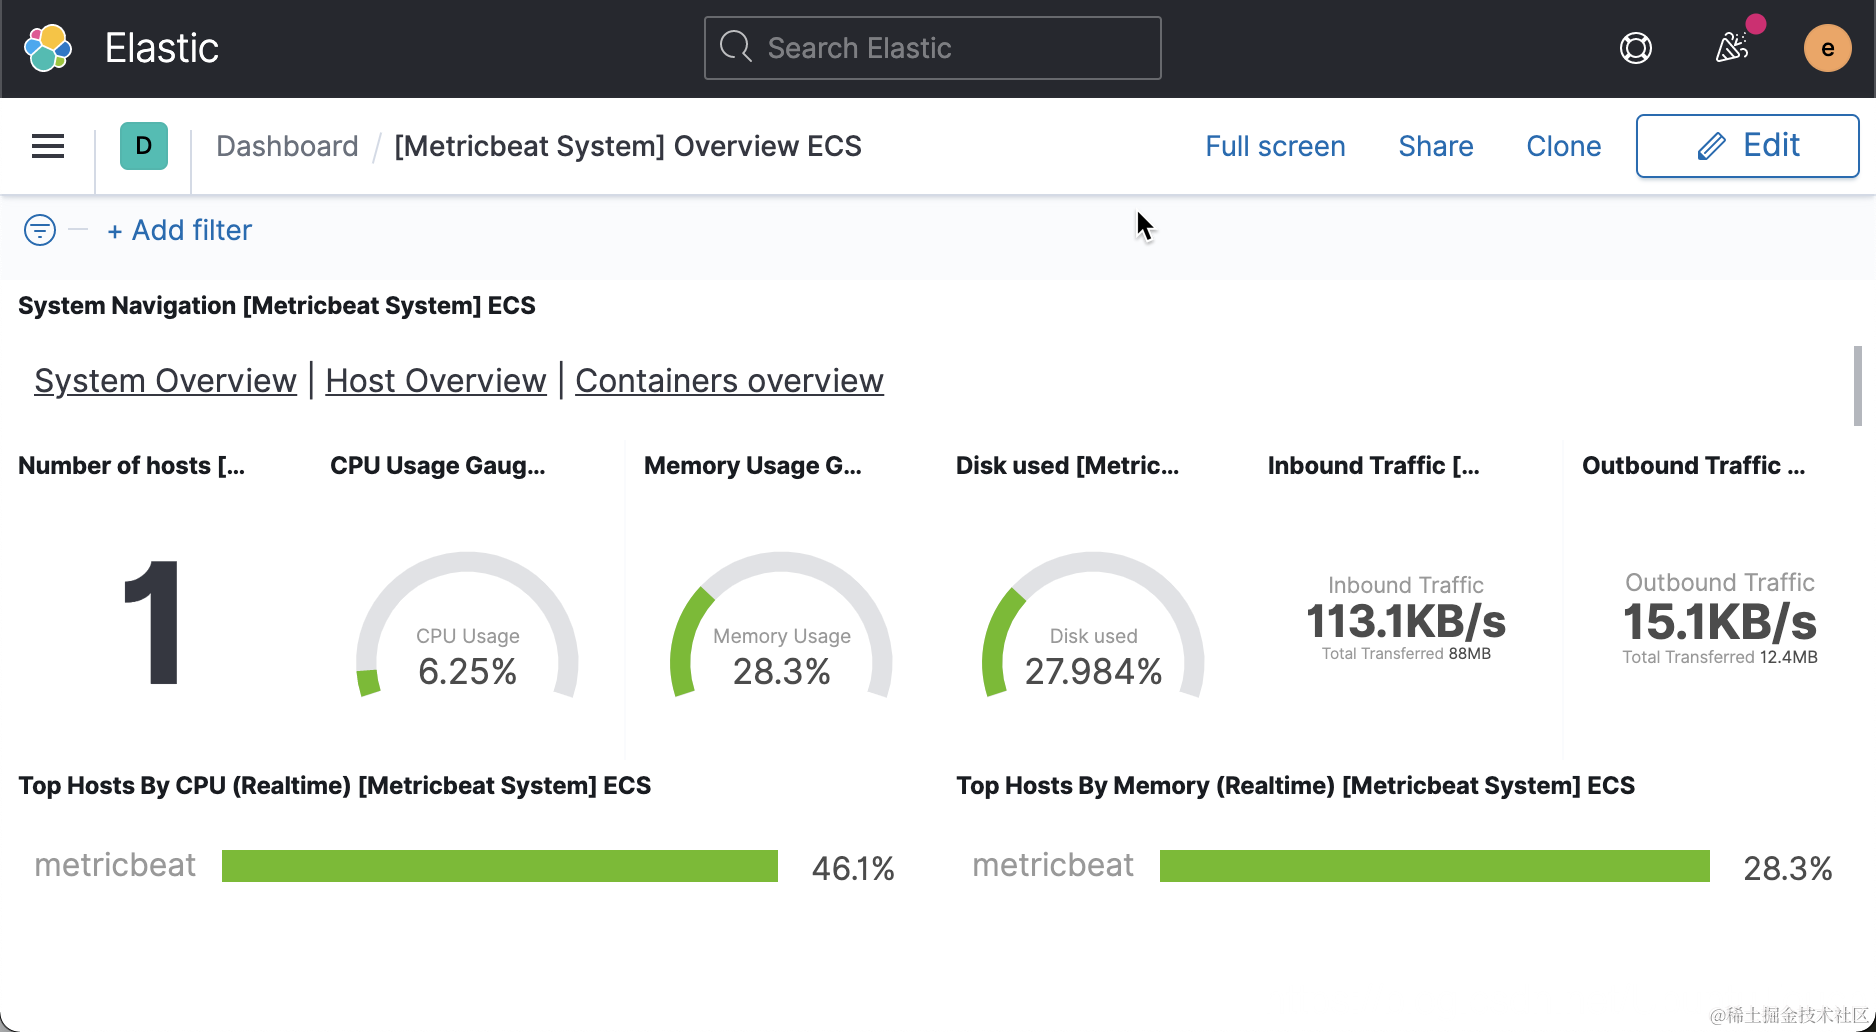
Task: Click the CPU Usage gauge
Action: click(x=467, y=630)
